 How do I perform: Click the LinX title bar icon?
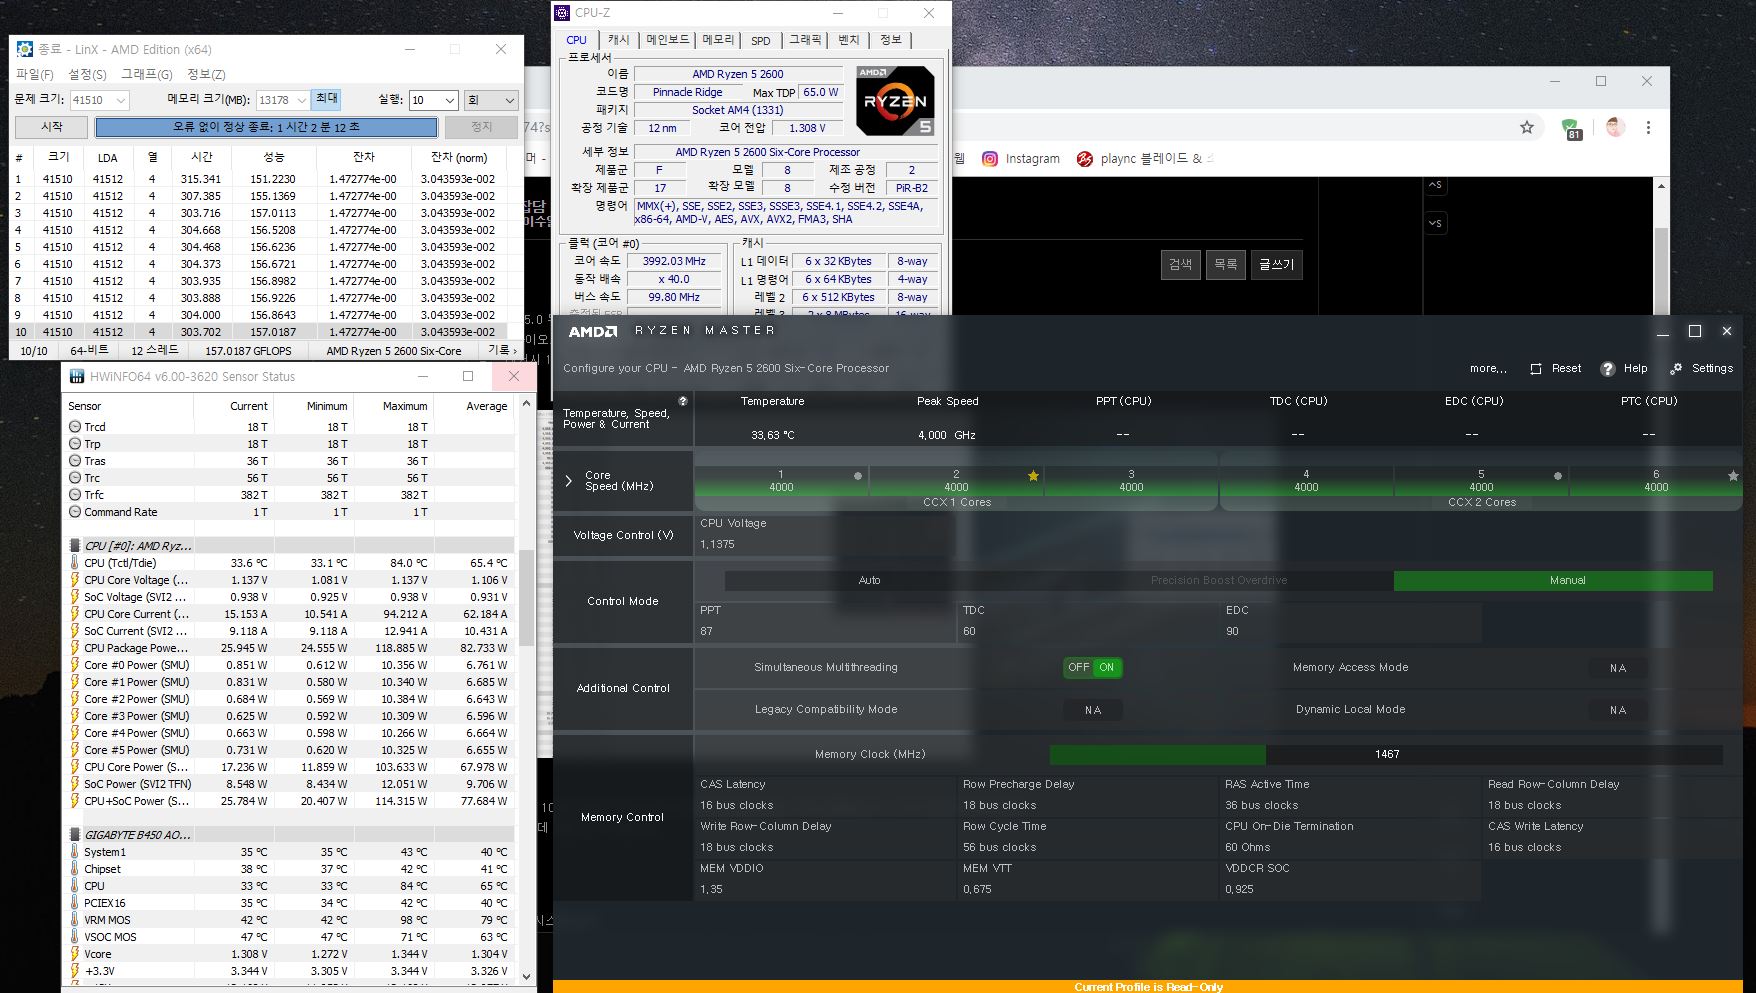pyautogui.click(x=24, y=49)
